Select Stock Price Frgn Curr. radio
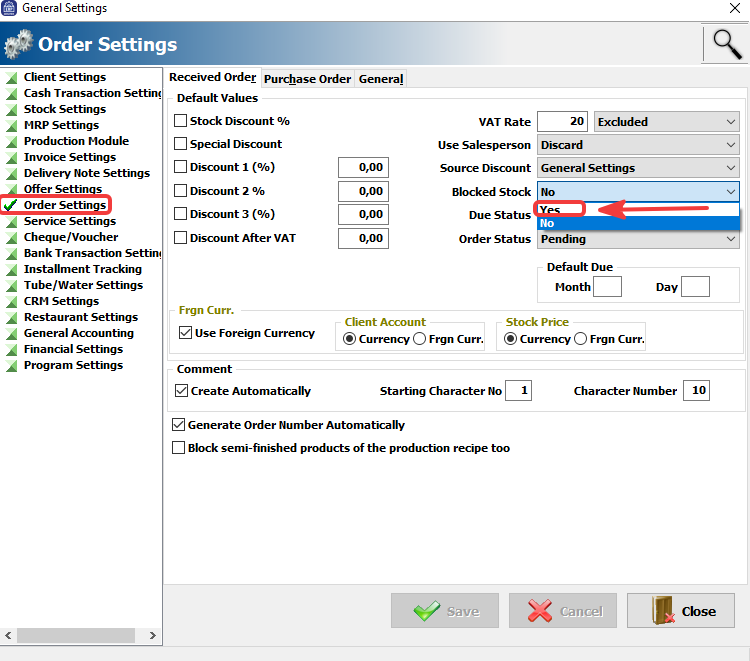This screenshot has height=661, width=750. click(x=580, y=339)
